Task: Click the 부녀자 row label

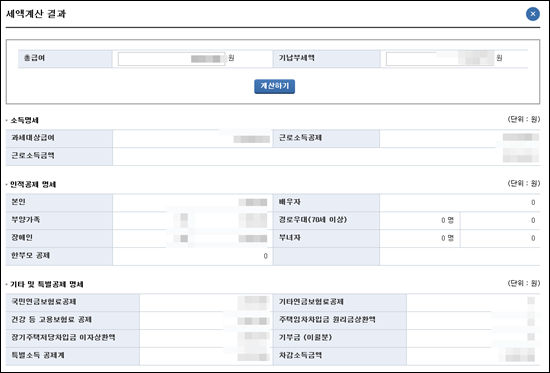Action: coord(289,238)
